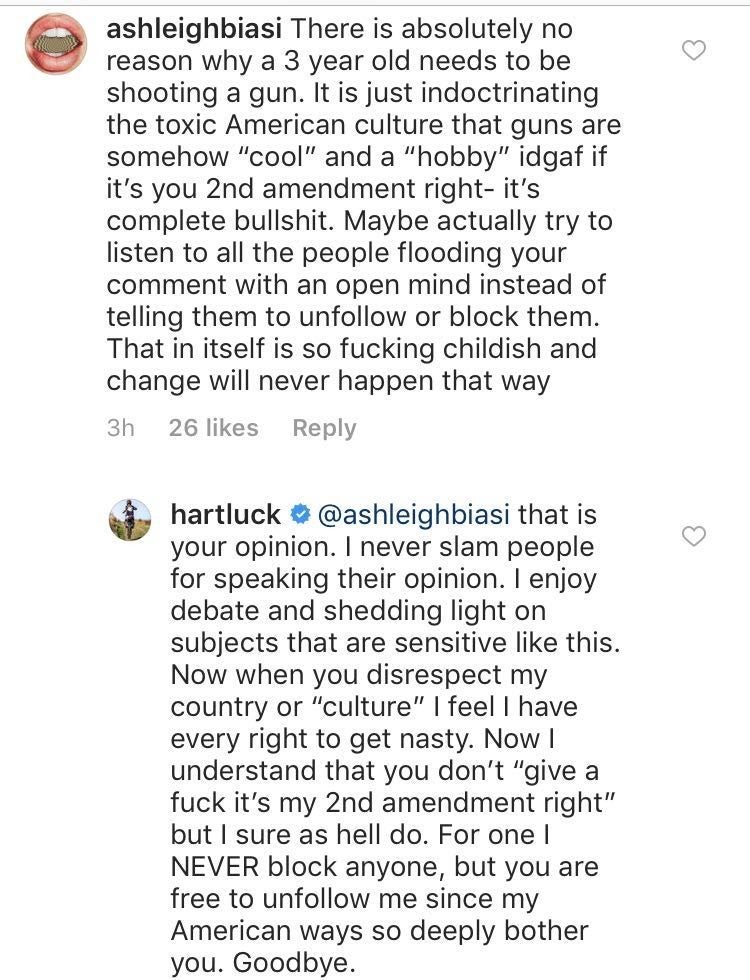Click the @ashleighbiasi mention in hartluck's reply
Viewport: 750px width, 980px height.
pyautogui.click(x=413, y=516)
